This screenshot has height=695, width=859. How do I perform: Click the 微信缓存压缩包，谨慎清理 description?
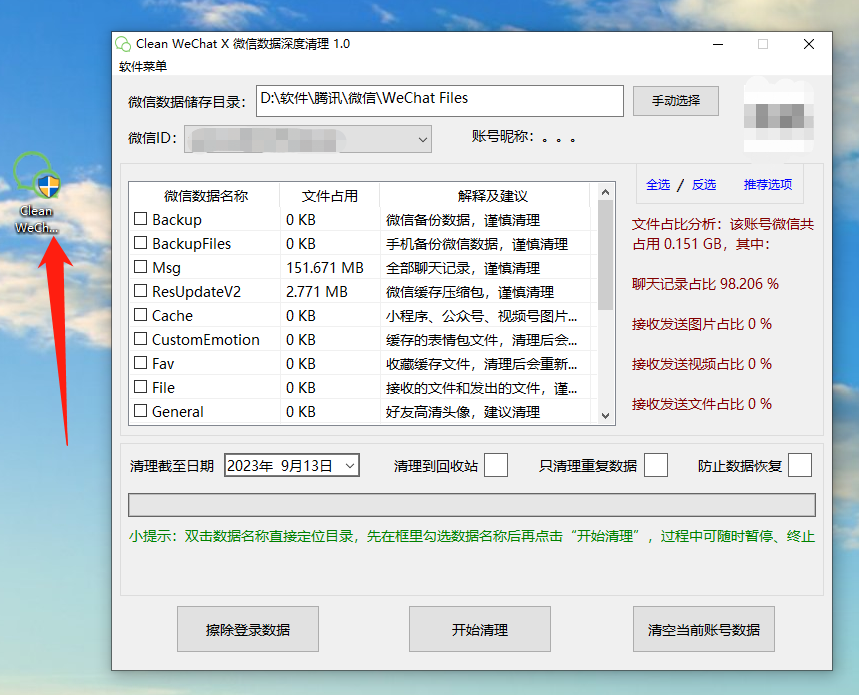point(470,292)
